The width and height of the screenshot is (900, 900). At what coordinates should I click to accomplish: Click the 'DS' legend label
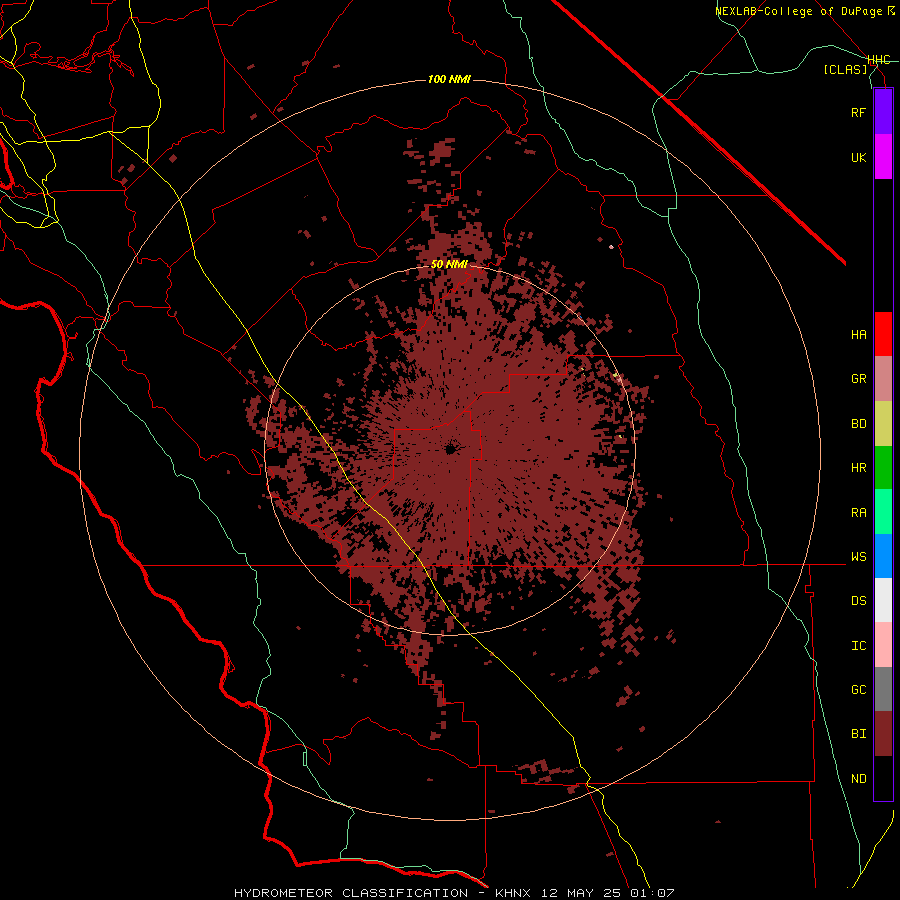(858, 601)
